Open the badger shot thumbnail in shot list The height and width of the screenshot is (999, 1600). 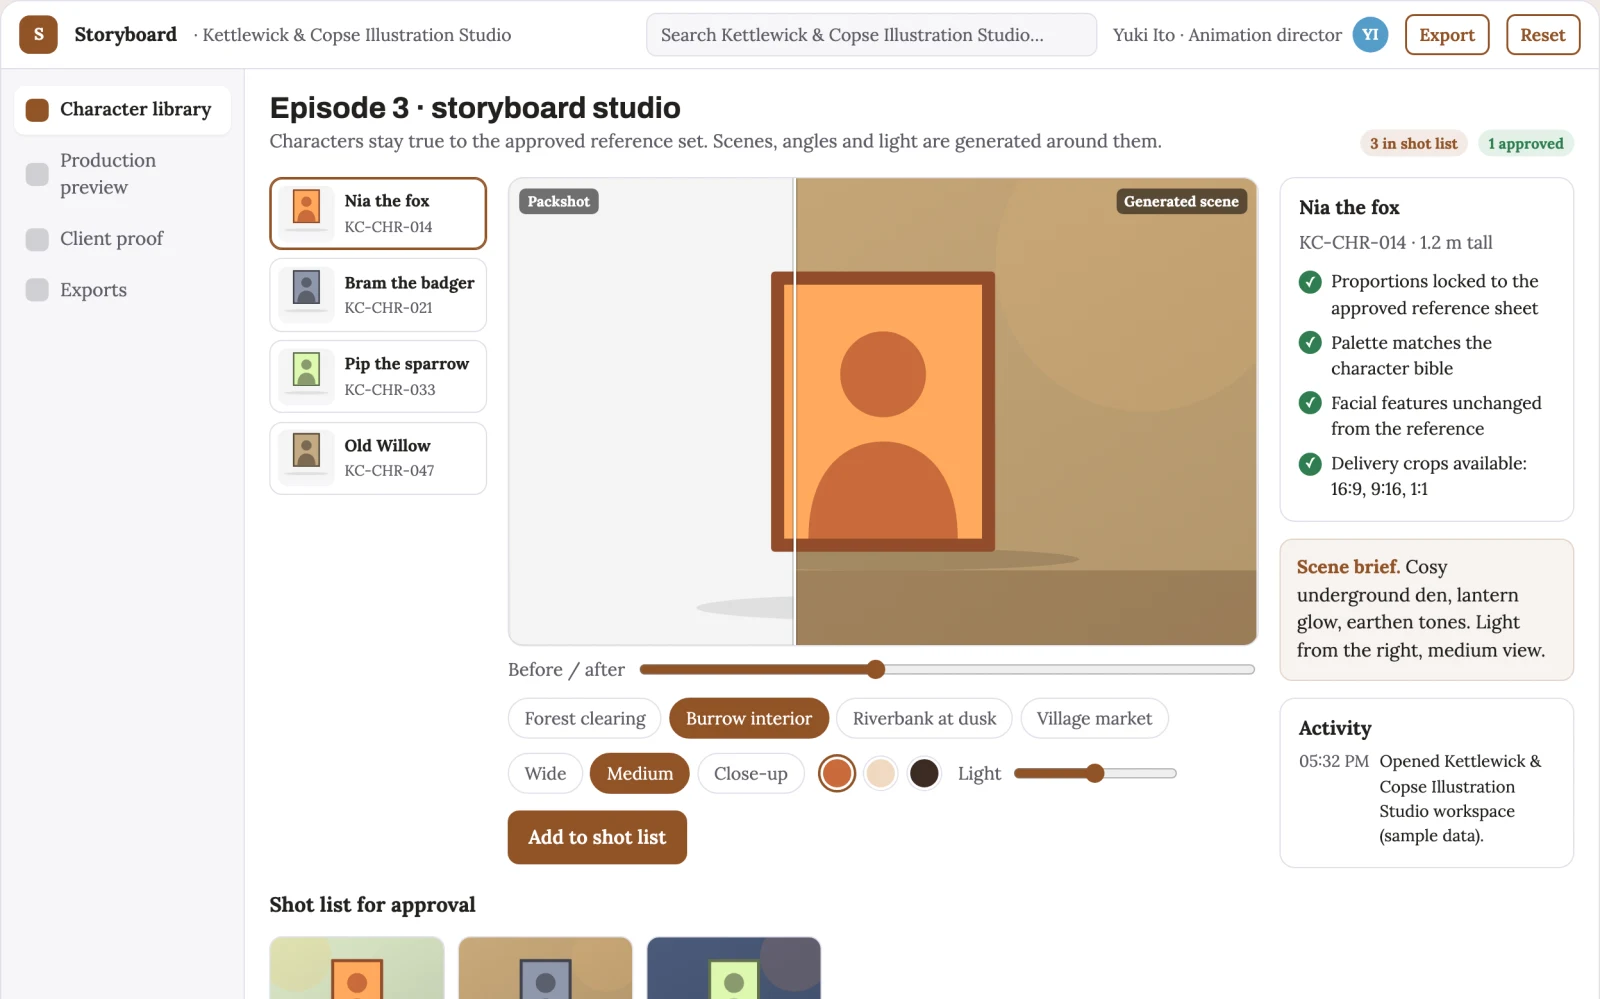pos(545,968)
